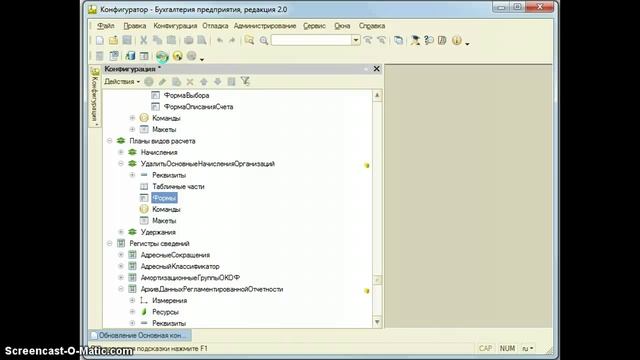
Task: Collapse the Планы видов расчета node
Action: click(x=109, y=141)
